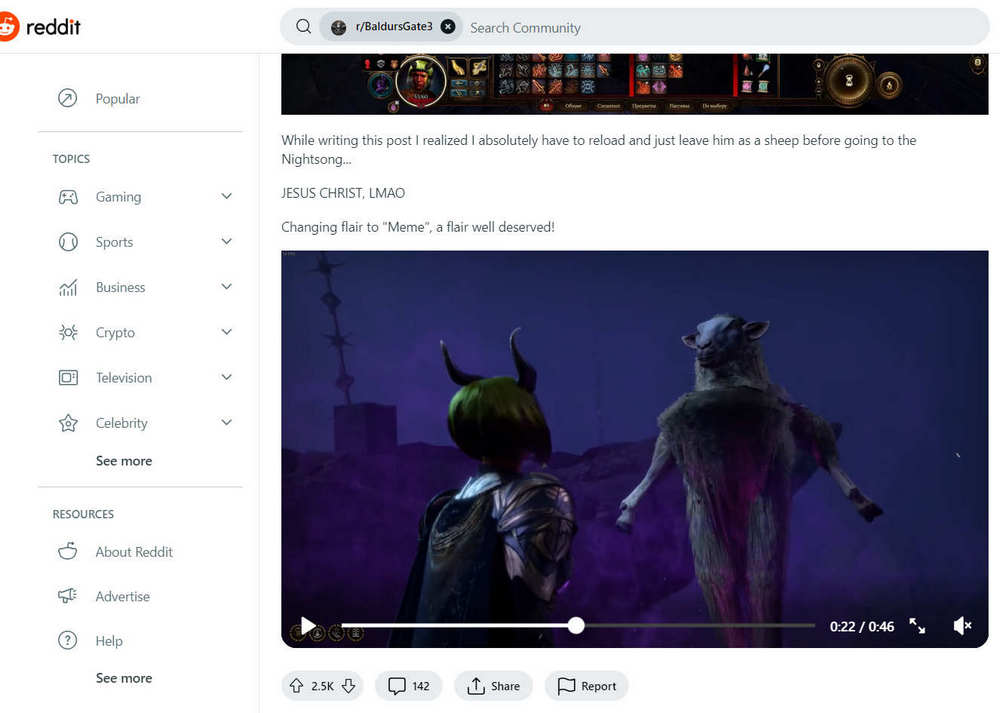Expand the Sports topic chevron
The image size is (1000, 713).
pyautogui.click(x=226, y=242)
